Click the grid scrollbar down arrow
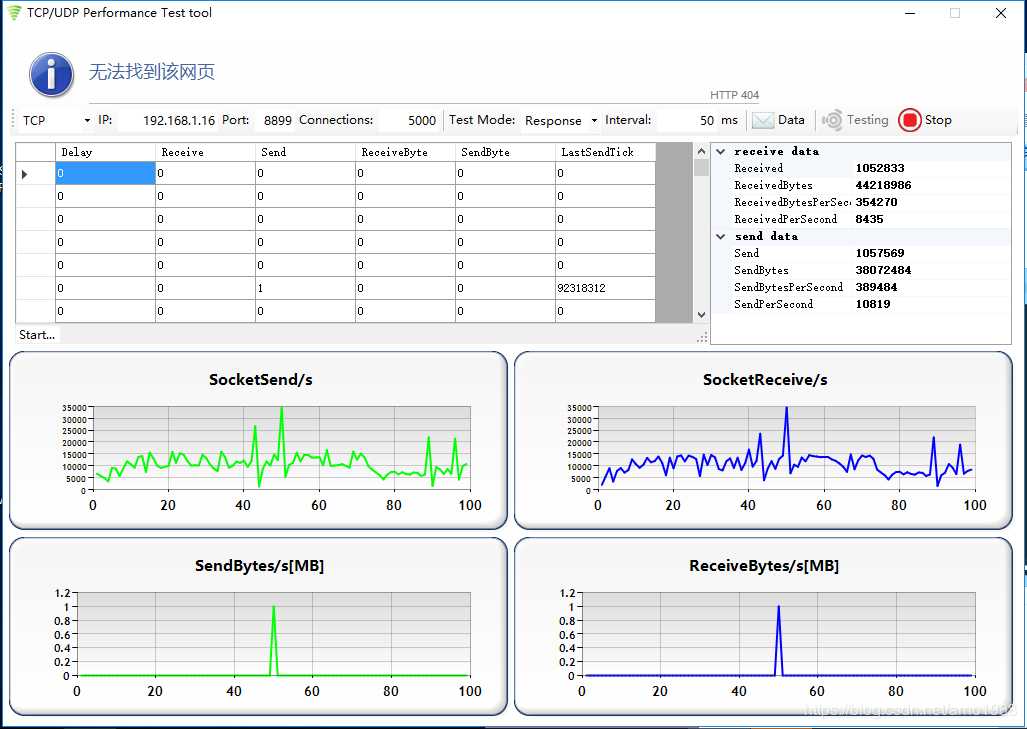 point(701,314)
